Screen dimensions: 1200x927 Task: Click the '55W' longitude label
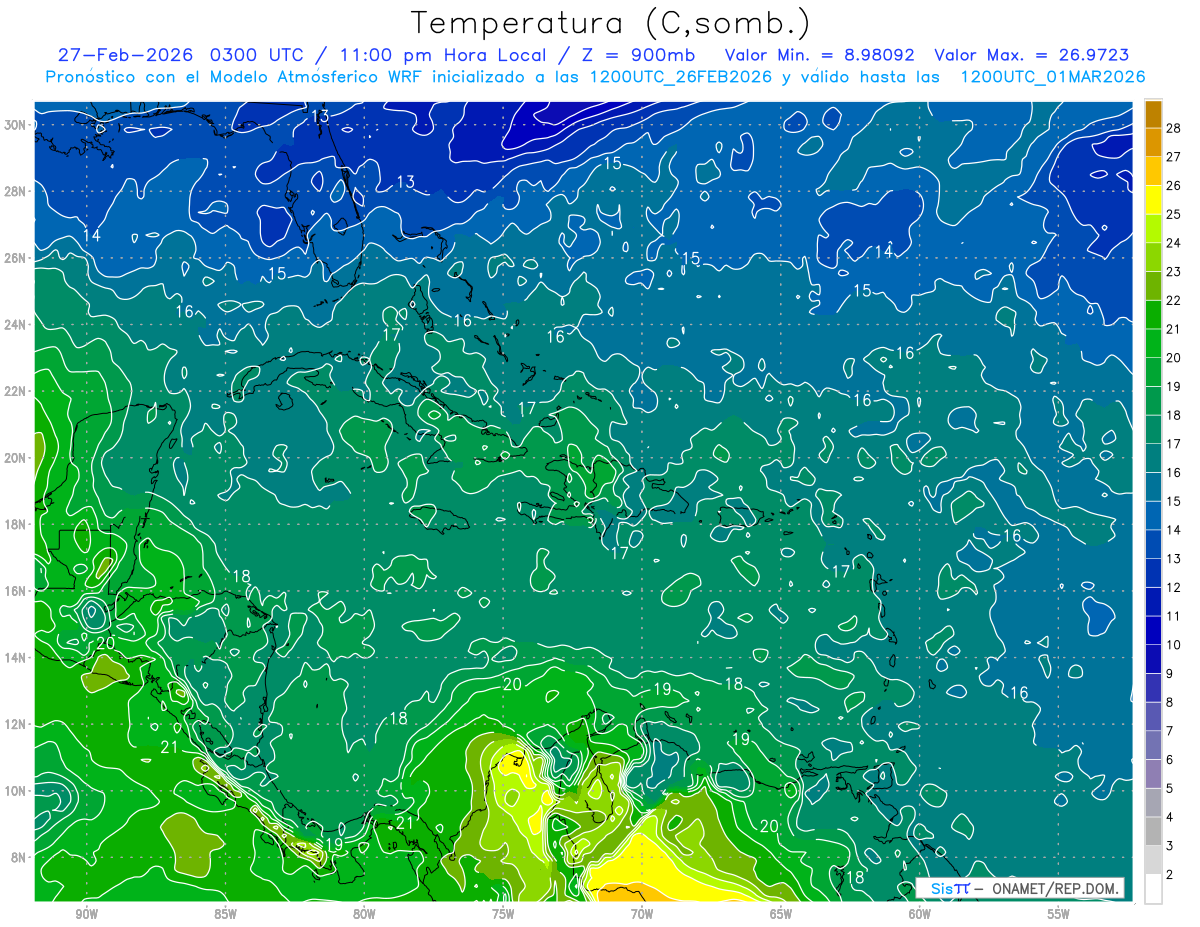coord(1059,913)
